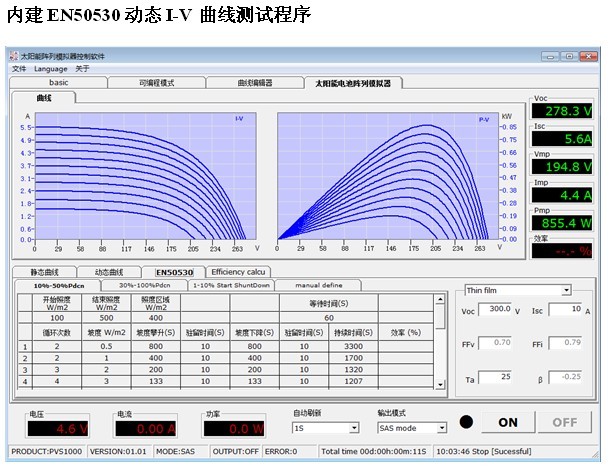Screen dimensions: 616x471
Task: Select the 30%-100%Pdcn sub-tab
Action: pos(143,285)
